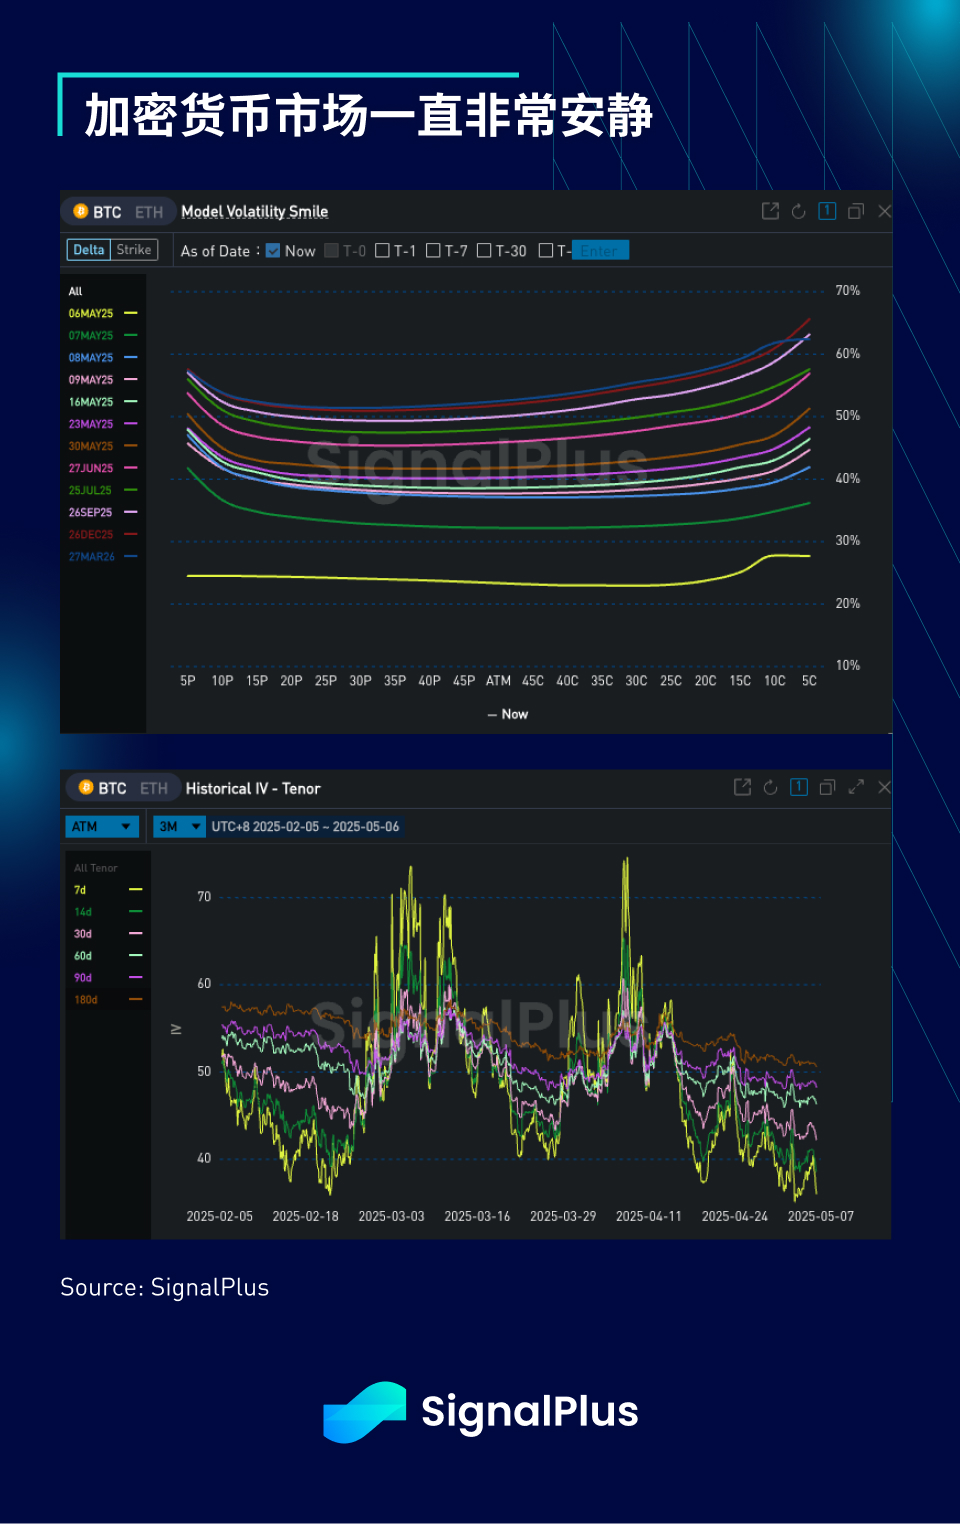
Task: Uncheck the Now as-of-date checkbox
Action: coord(273,250)
